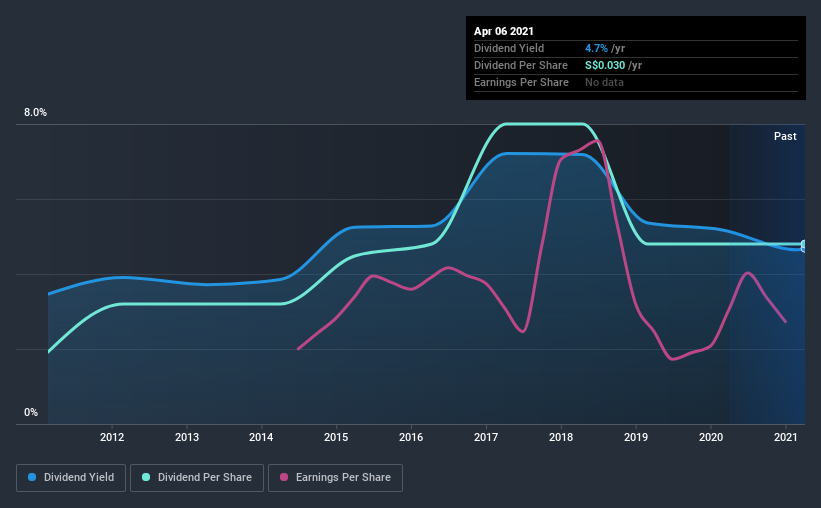This screenshot has width=821, height=508.
Task: Click the data point marker at chart's right edge
Action: (804, 246)
